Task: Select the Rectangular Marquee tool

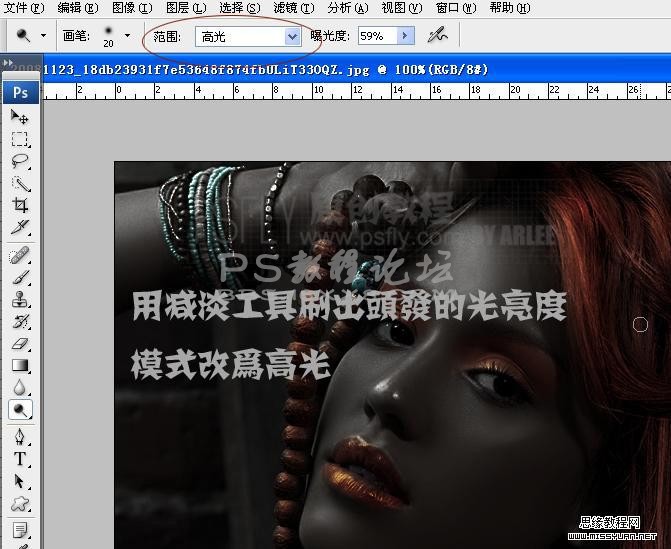Action: point(20,139)
